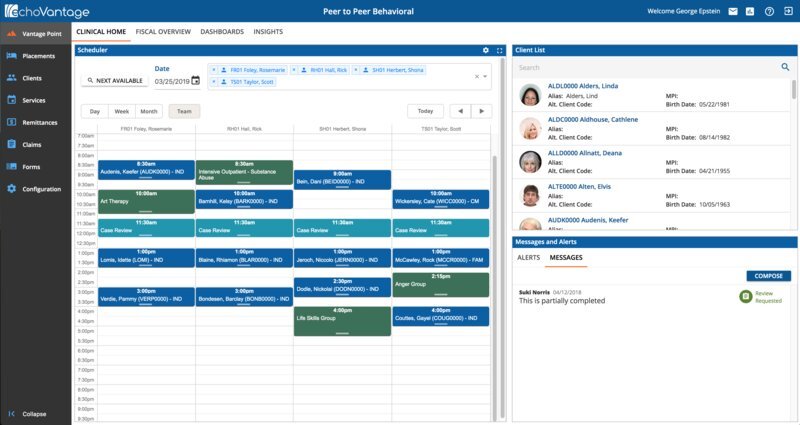This screenshot has width=800, height=425.
Task: Click the Next Available button
Action: pyautogui.click(x=115, y=80)
